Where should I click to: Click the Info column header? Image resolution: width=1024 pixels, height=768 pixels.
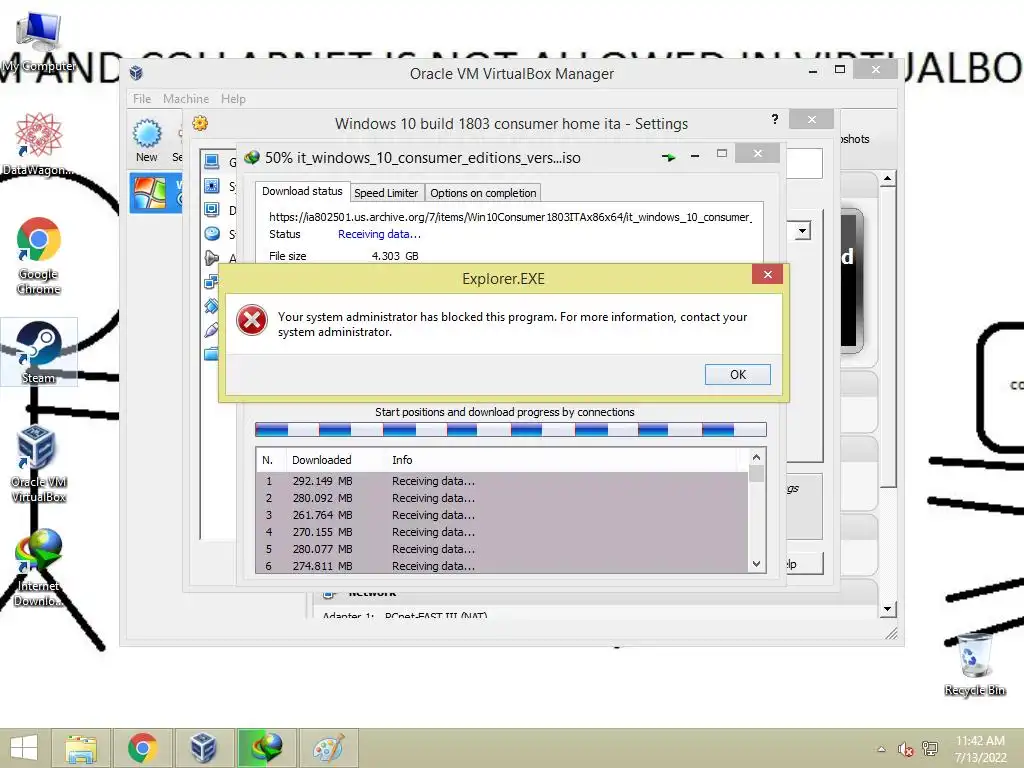coord(402,460)
